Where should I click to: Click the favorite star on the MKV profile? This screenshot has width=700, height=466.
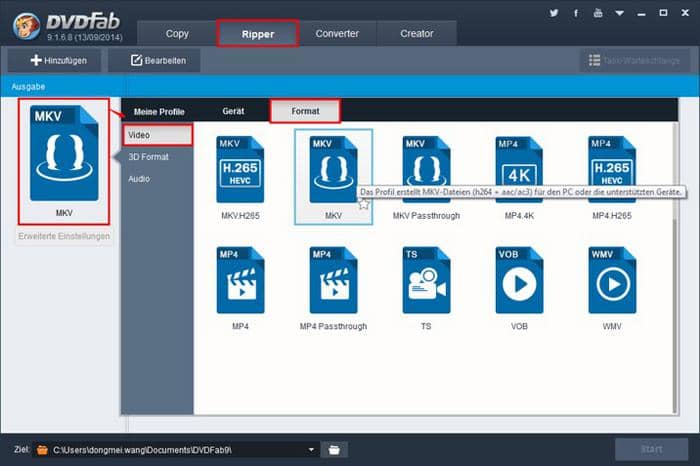(364, 204)
